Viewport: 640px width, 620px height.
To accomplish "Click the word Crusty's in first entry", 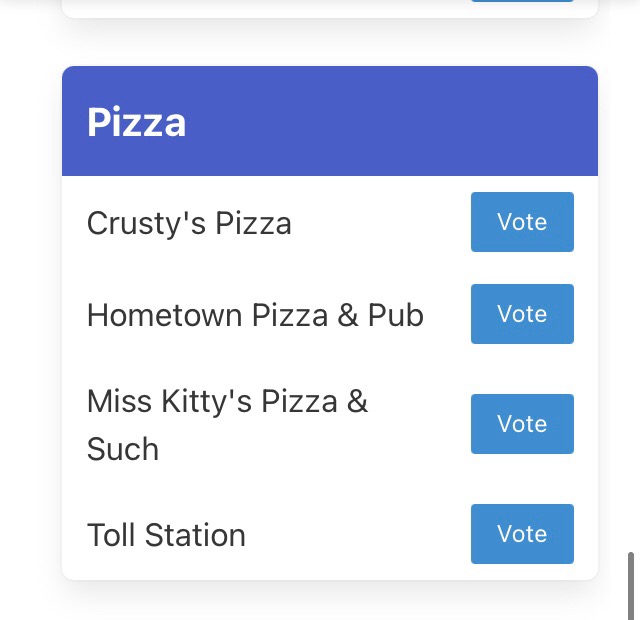I will (147, 223).
